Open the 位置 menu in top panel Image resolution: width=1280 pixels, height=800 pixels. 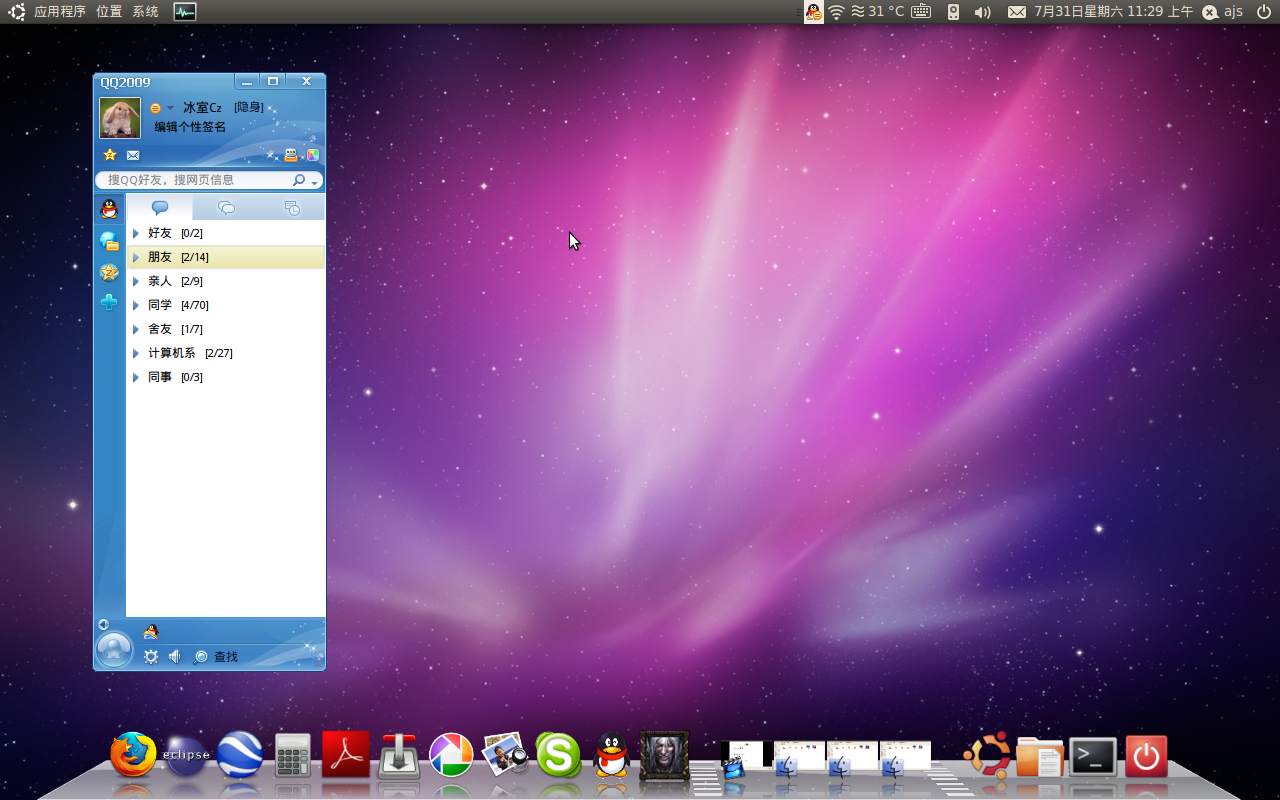[x=109, y=12]
